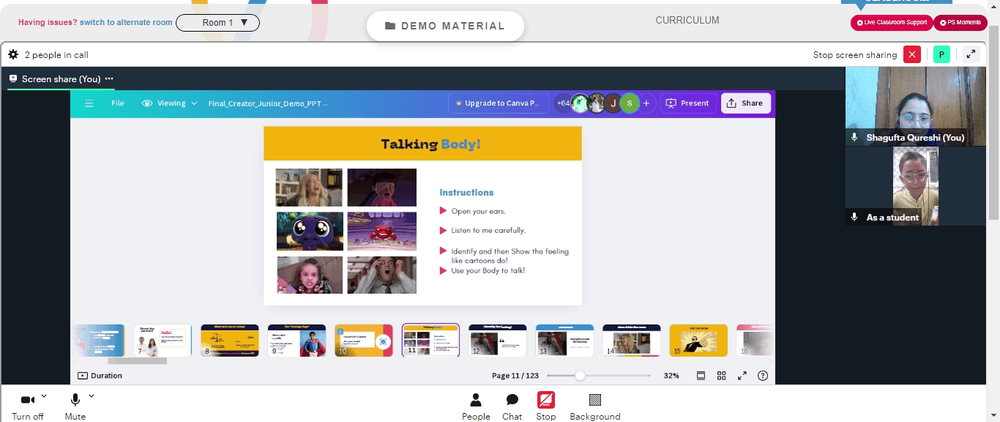
Task: Click switch to alternate room link
Action: pos(126,22)
